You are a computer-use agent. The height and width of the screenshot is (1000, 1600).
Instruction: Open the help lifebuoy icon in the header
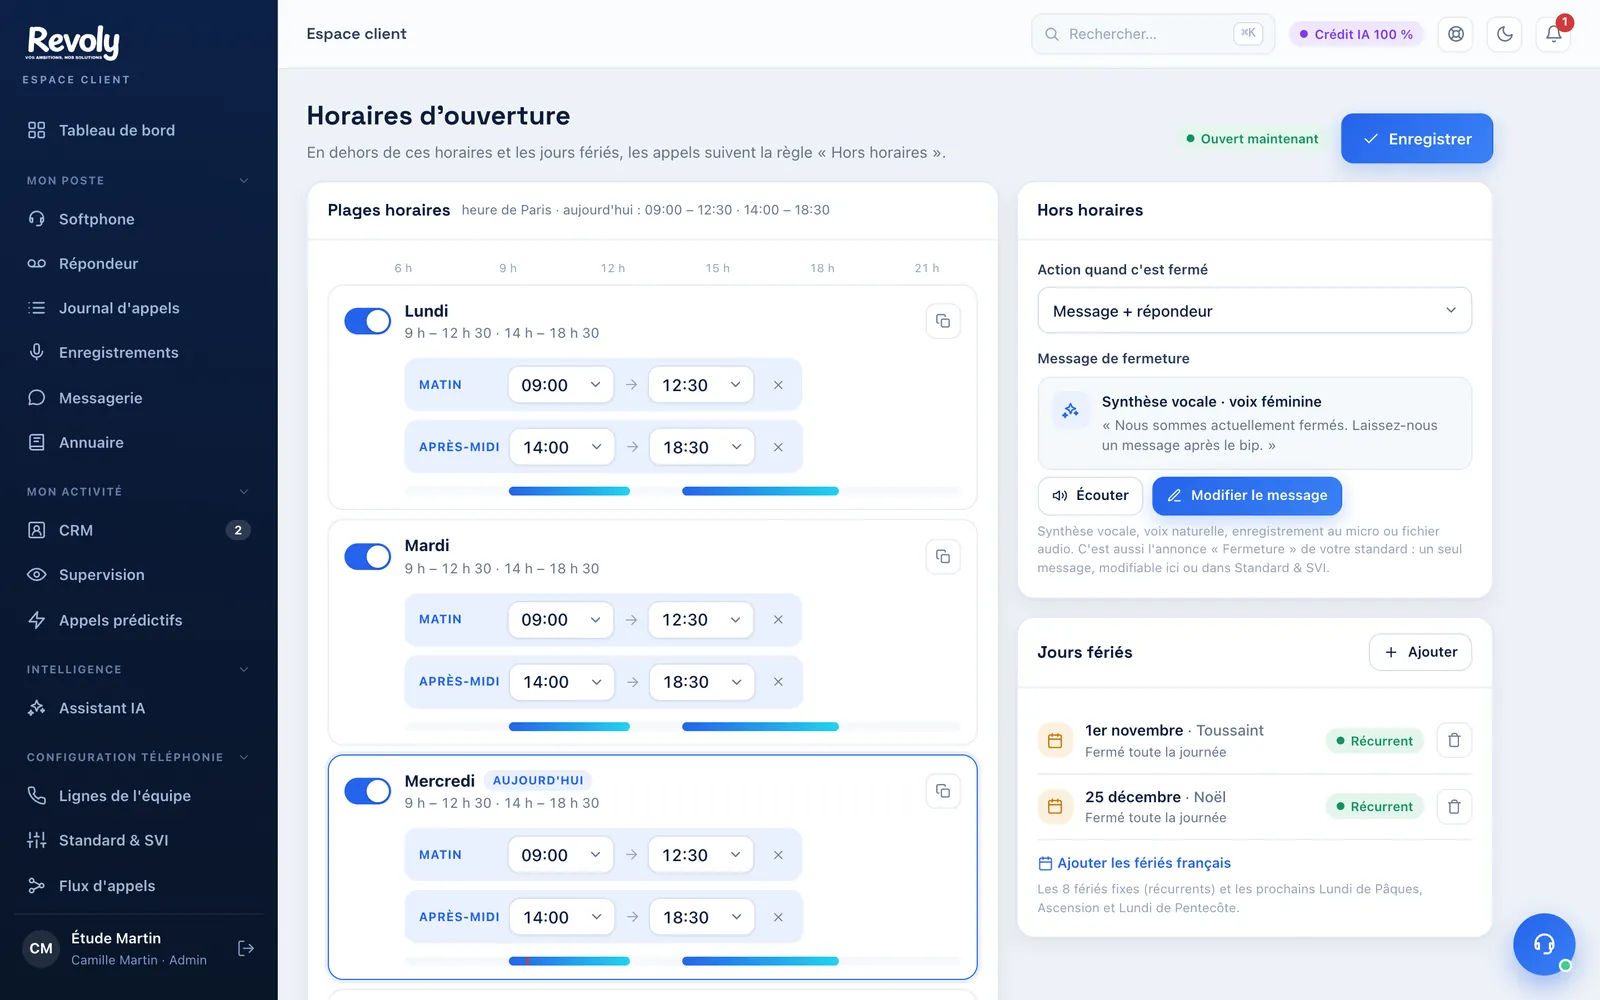(1456, 34)
